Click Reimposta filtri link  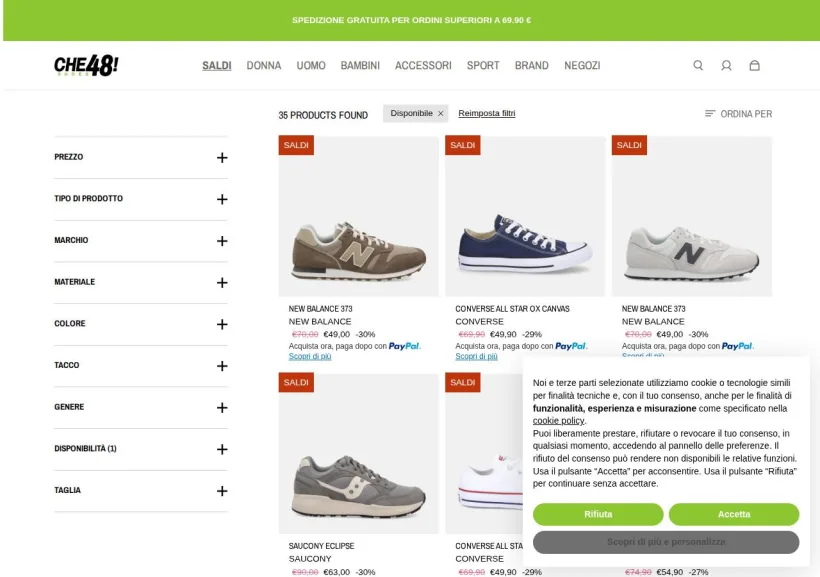(486, 113)
